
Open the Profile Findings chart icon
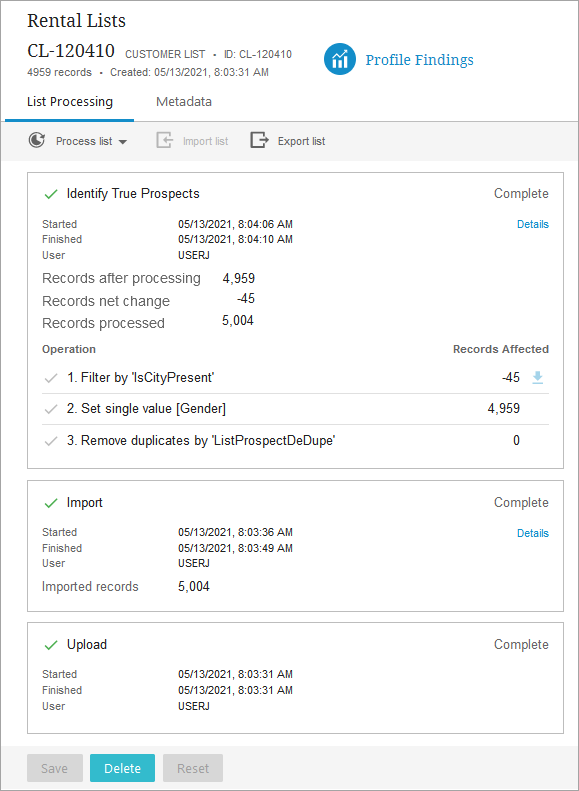[340, 59]
